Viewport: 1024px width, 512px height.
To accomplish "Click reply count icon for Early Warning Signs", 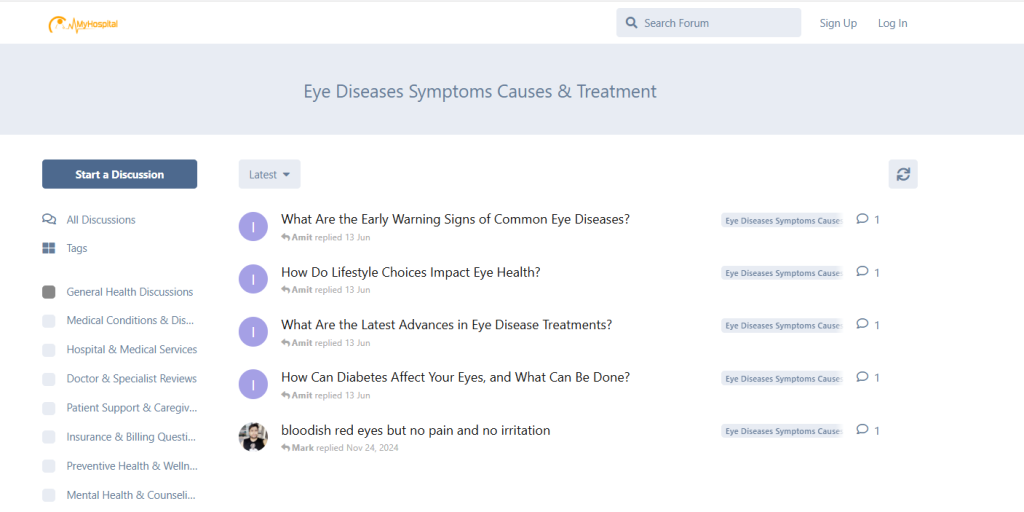I will (x=863, y=219).
